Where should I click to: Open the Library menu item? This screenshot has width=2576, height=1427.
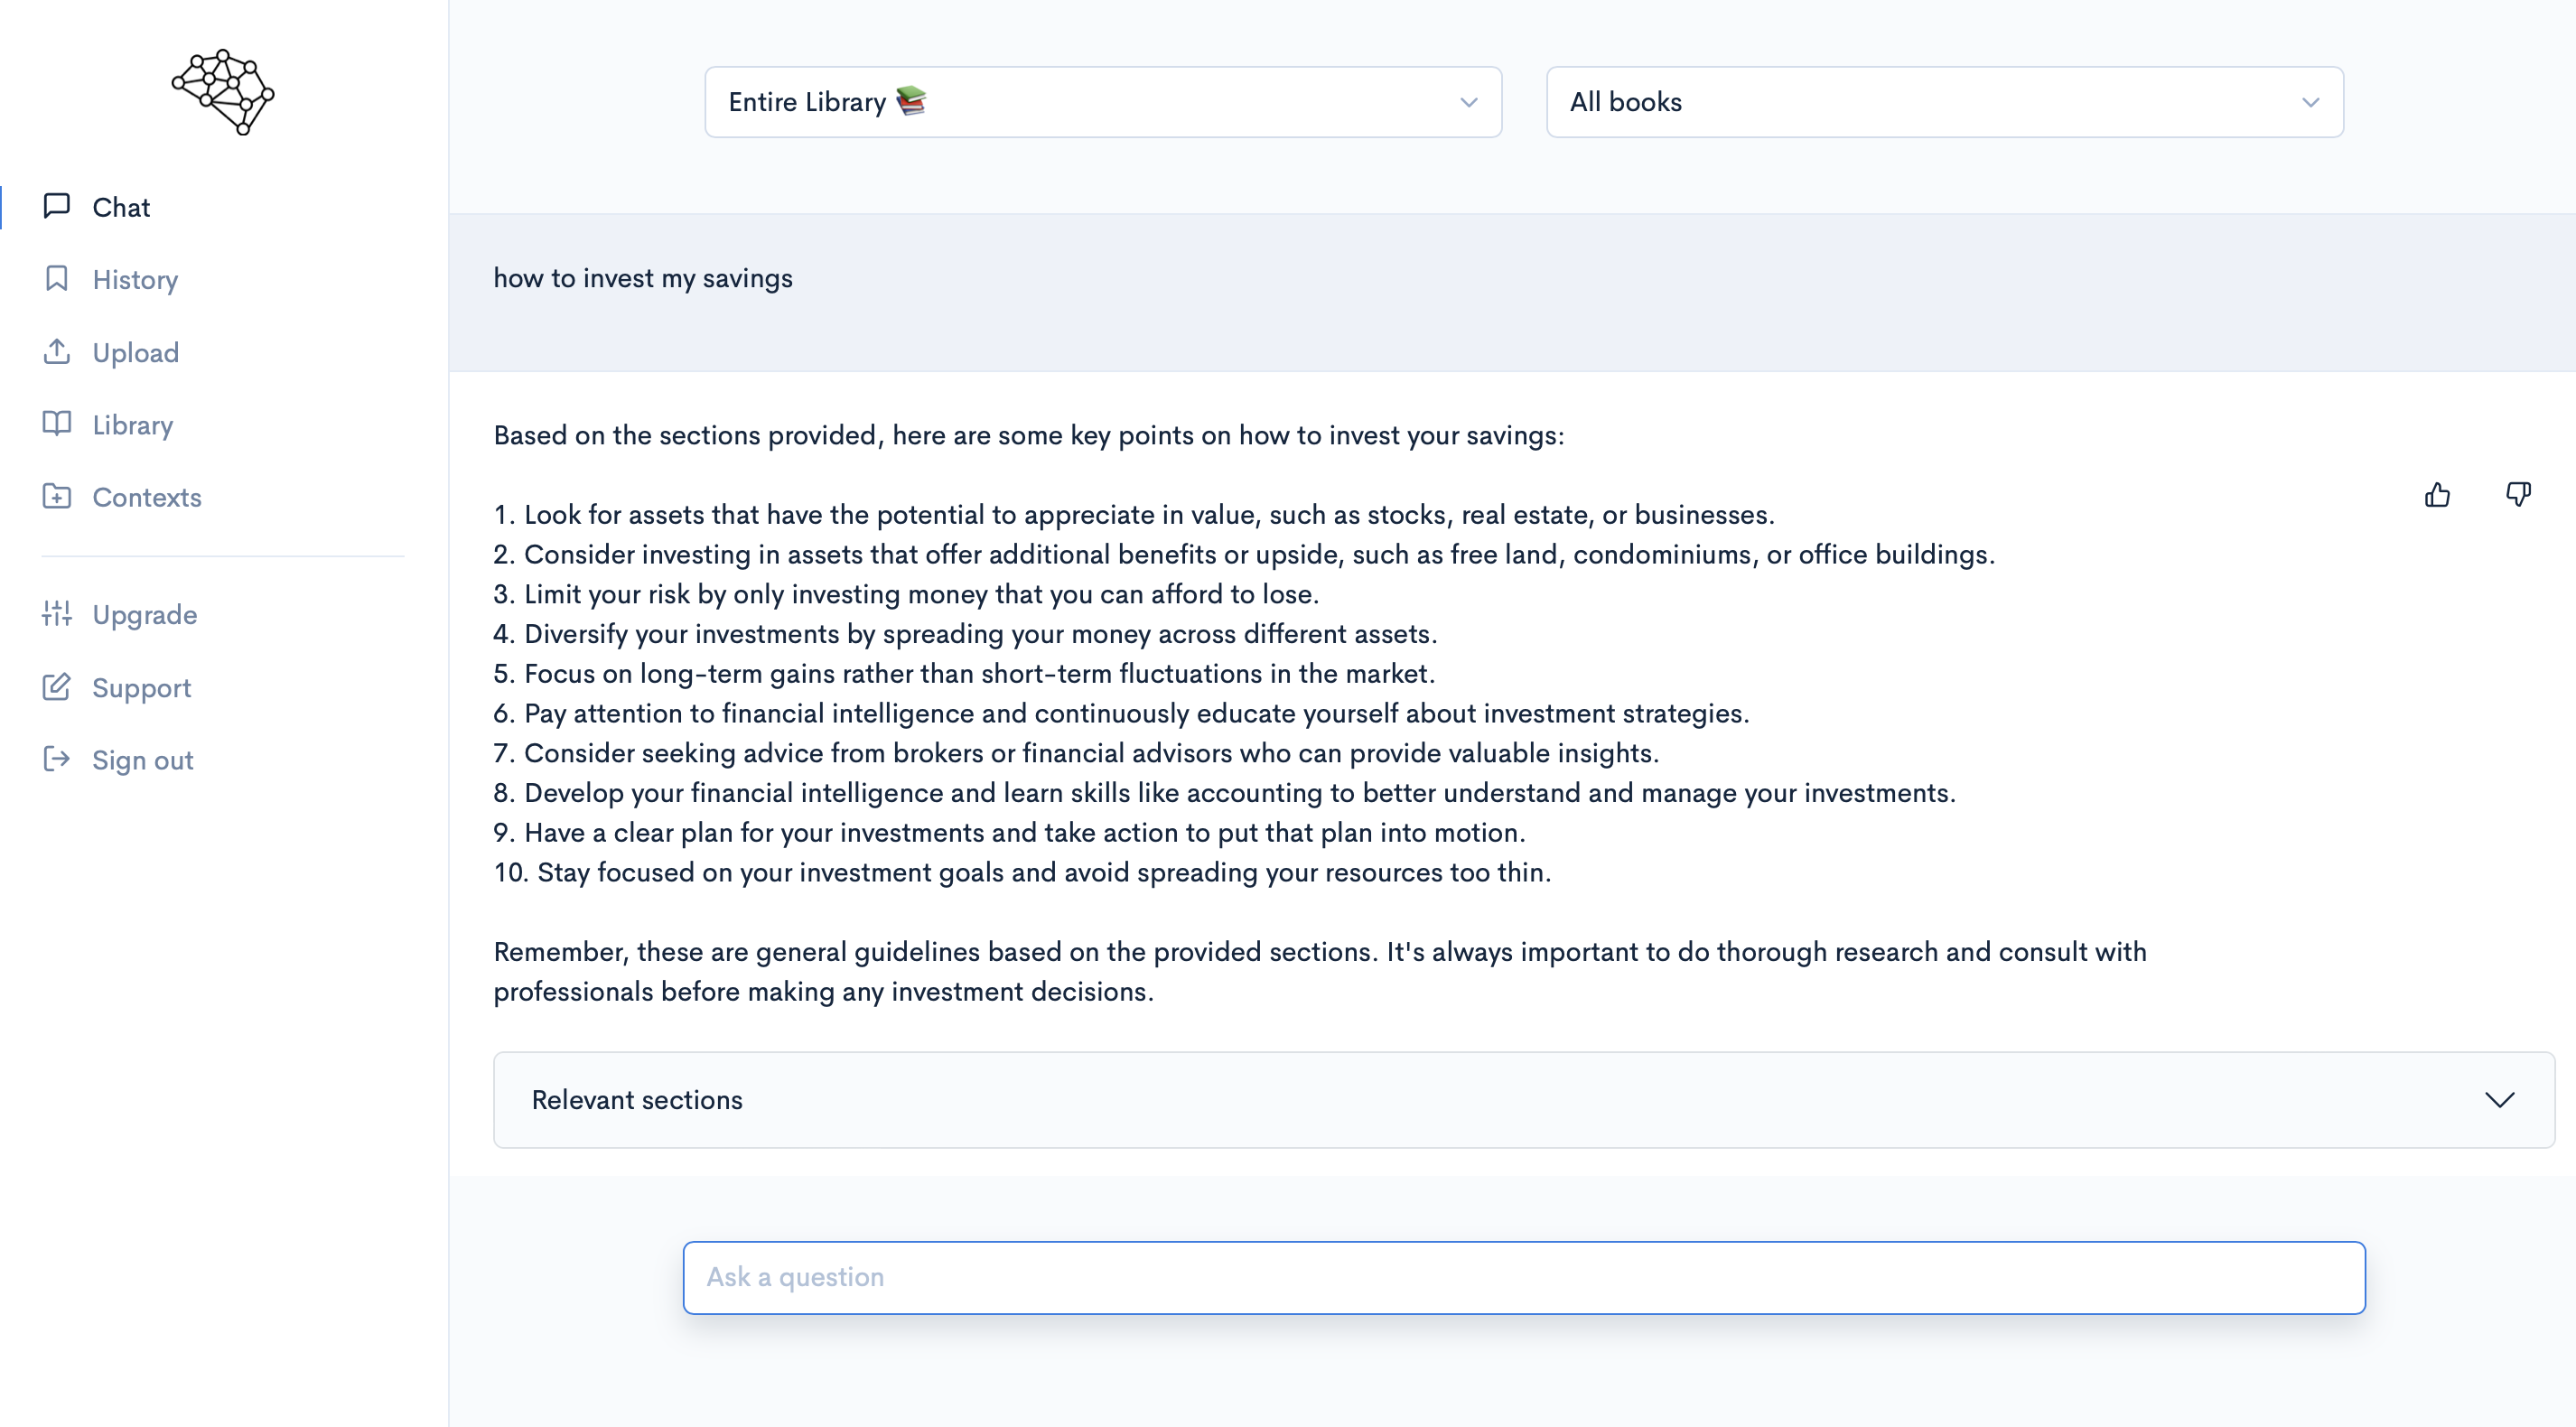click(x=133, y=425)
